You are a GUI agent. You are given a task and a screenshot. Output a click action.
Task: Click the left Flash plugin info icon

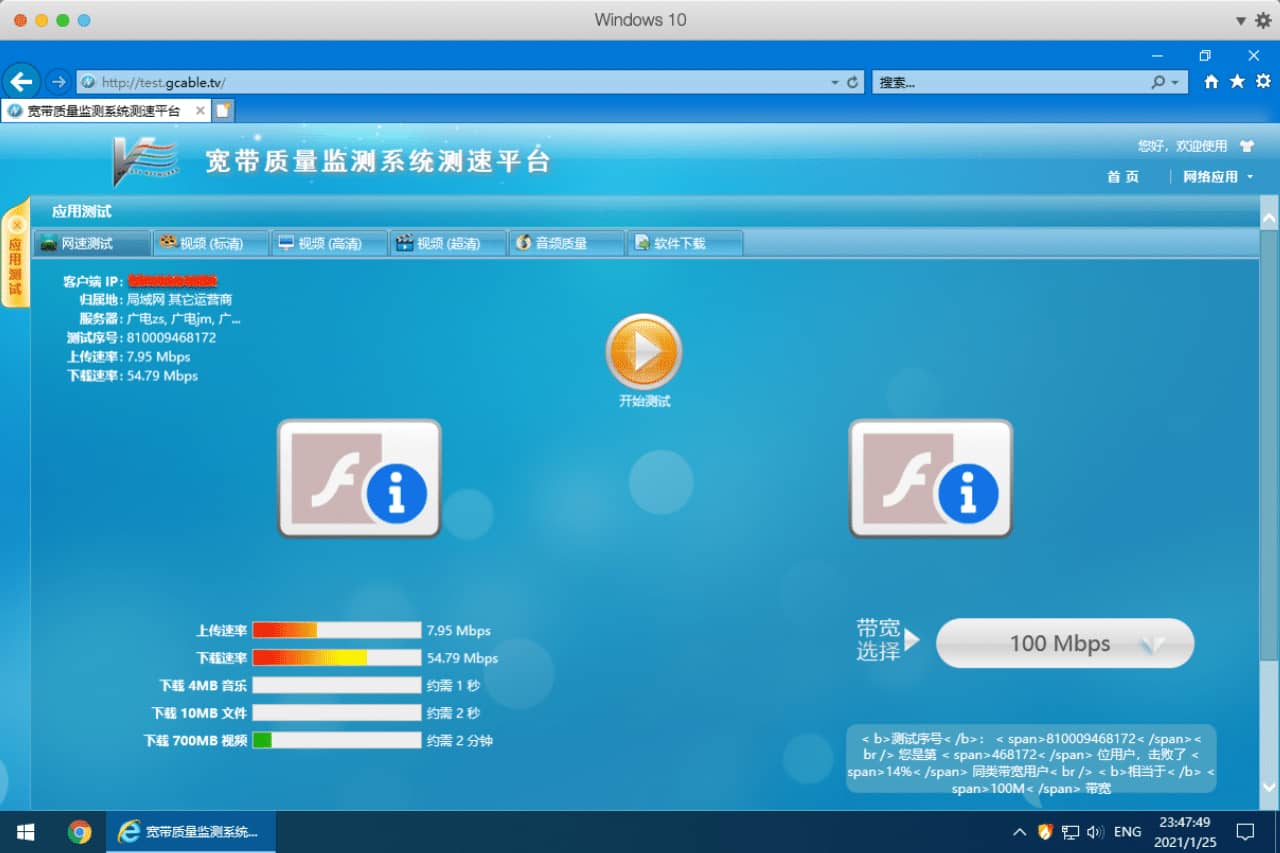point(359,478)
